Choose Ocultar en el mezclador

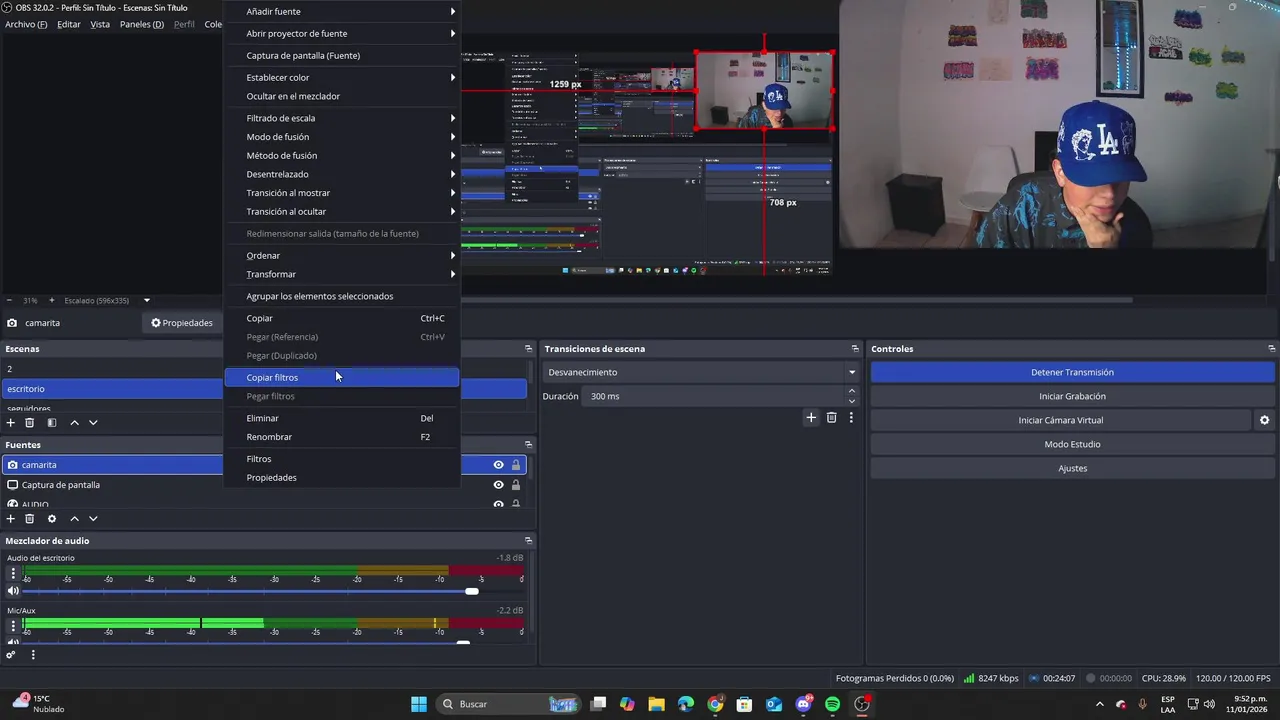[341, 96]
